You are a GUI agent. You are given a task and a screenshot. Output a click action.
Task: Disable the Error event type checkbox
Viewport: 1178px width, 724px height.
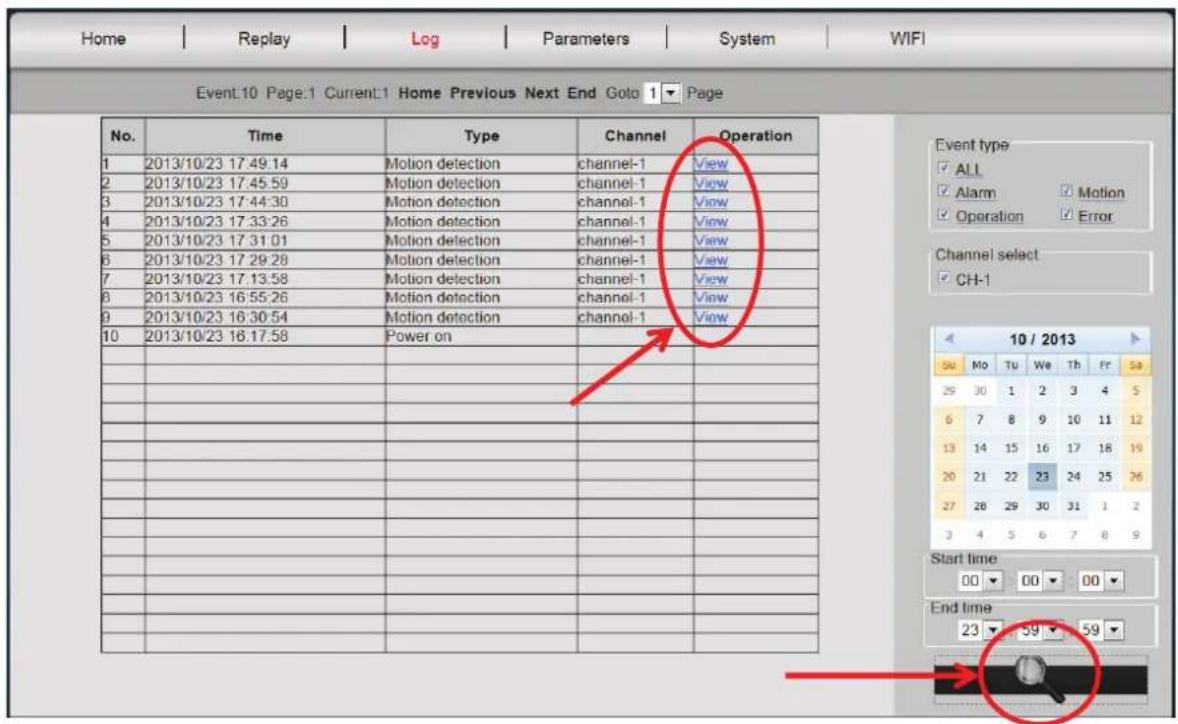point(1064,215)
